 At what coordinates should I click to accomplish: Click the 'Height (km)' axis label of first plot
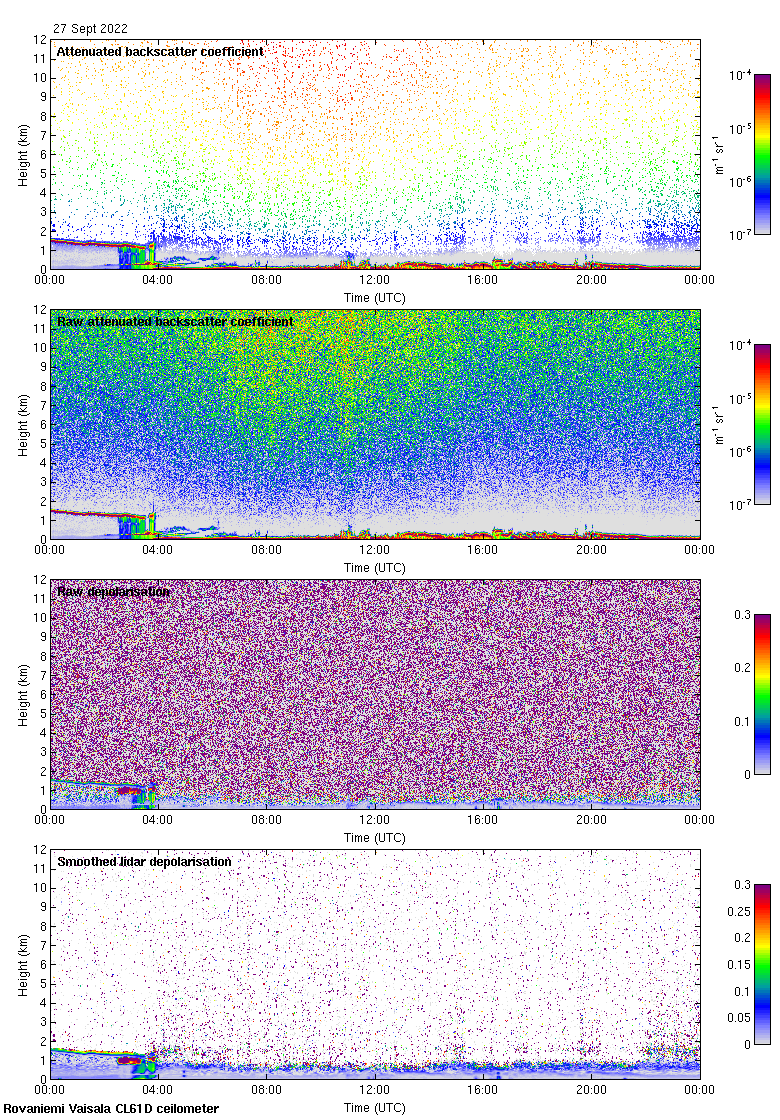pos(24,155)
